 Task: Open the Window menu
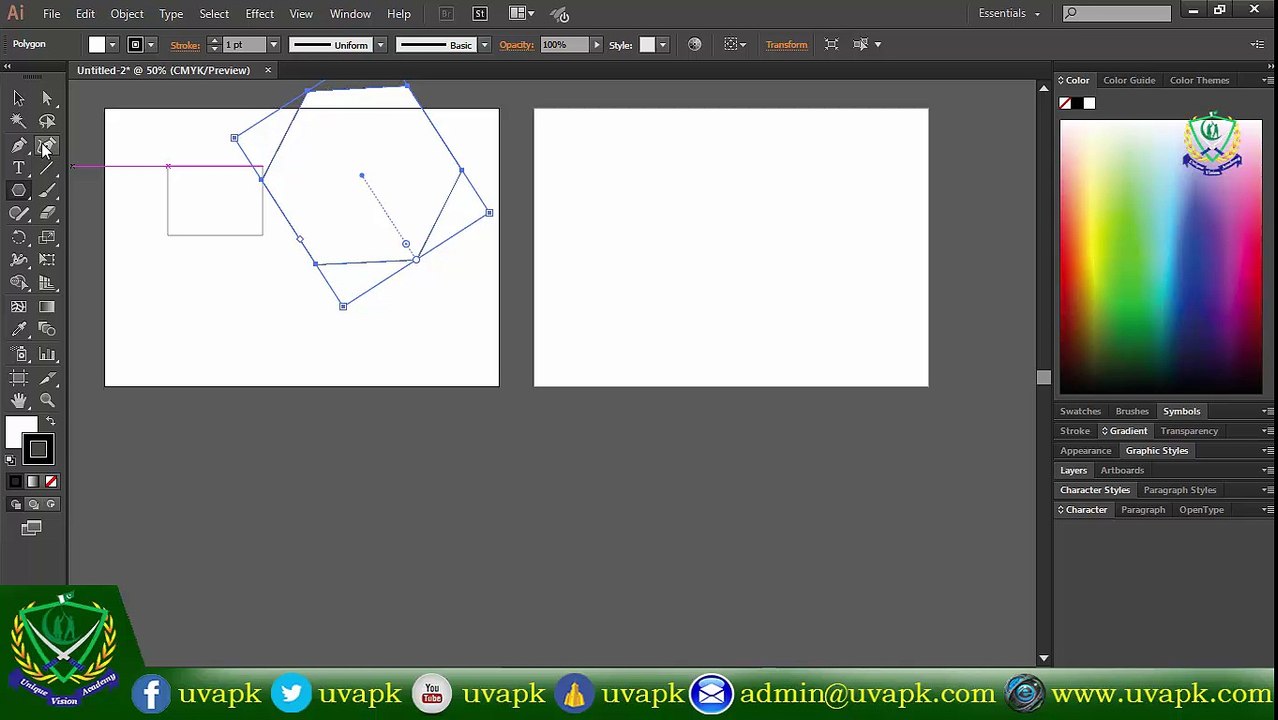350,14
